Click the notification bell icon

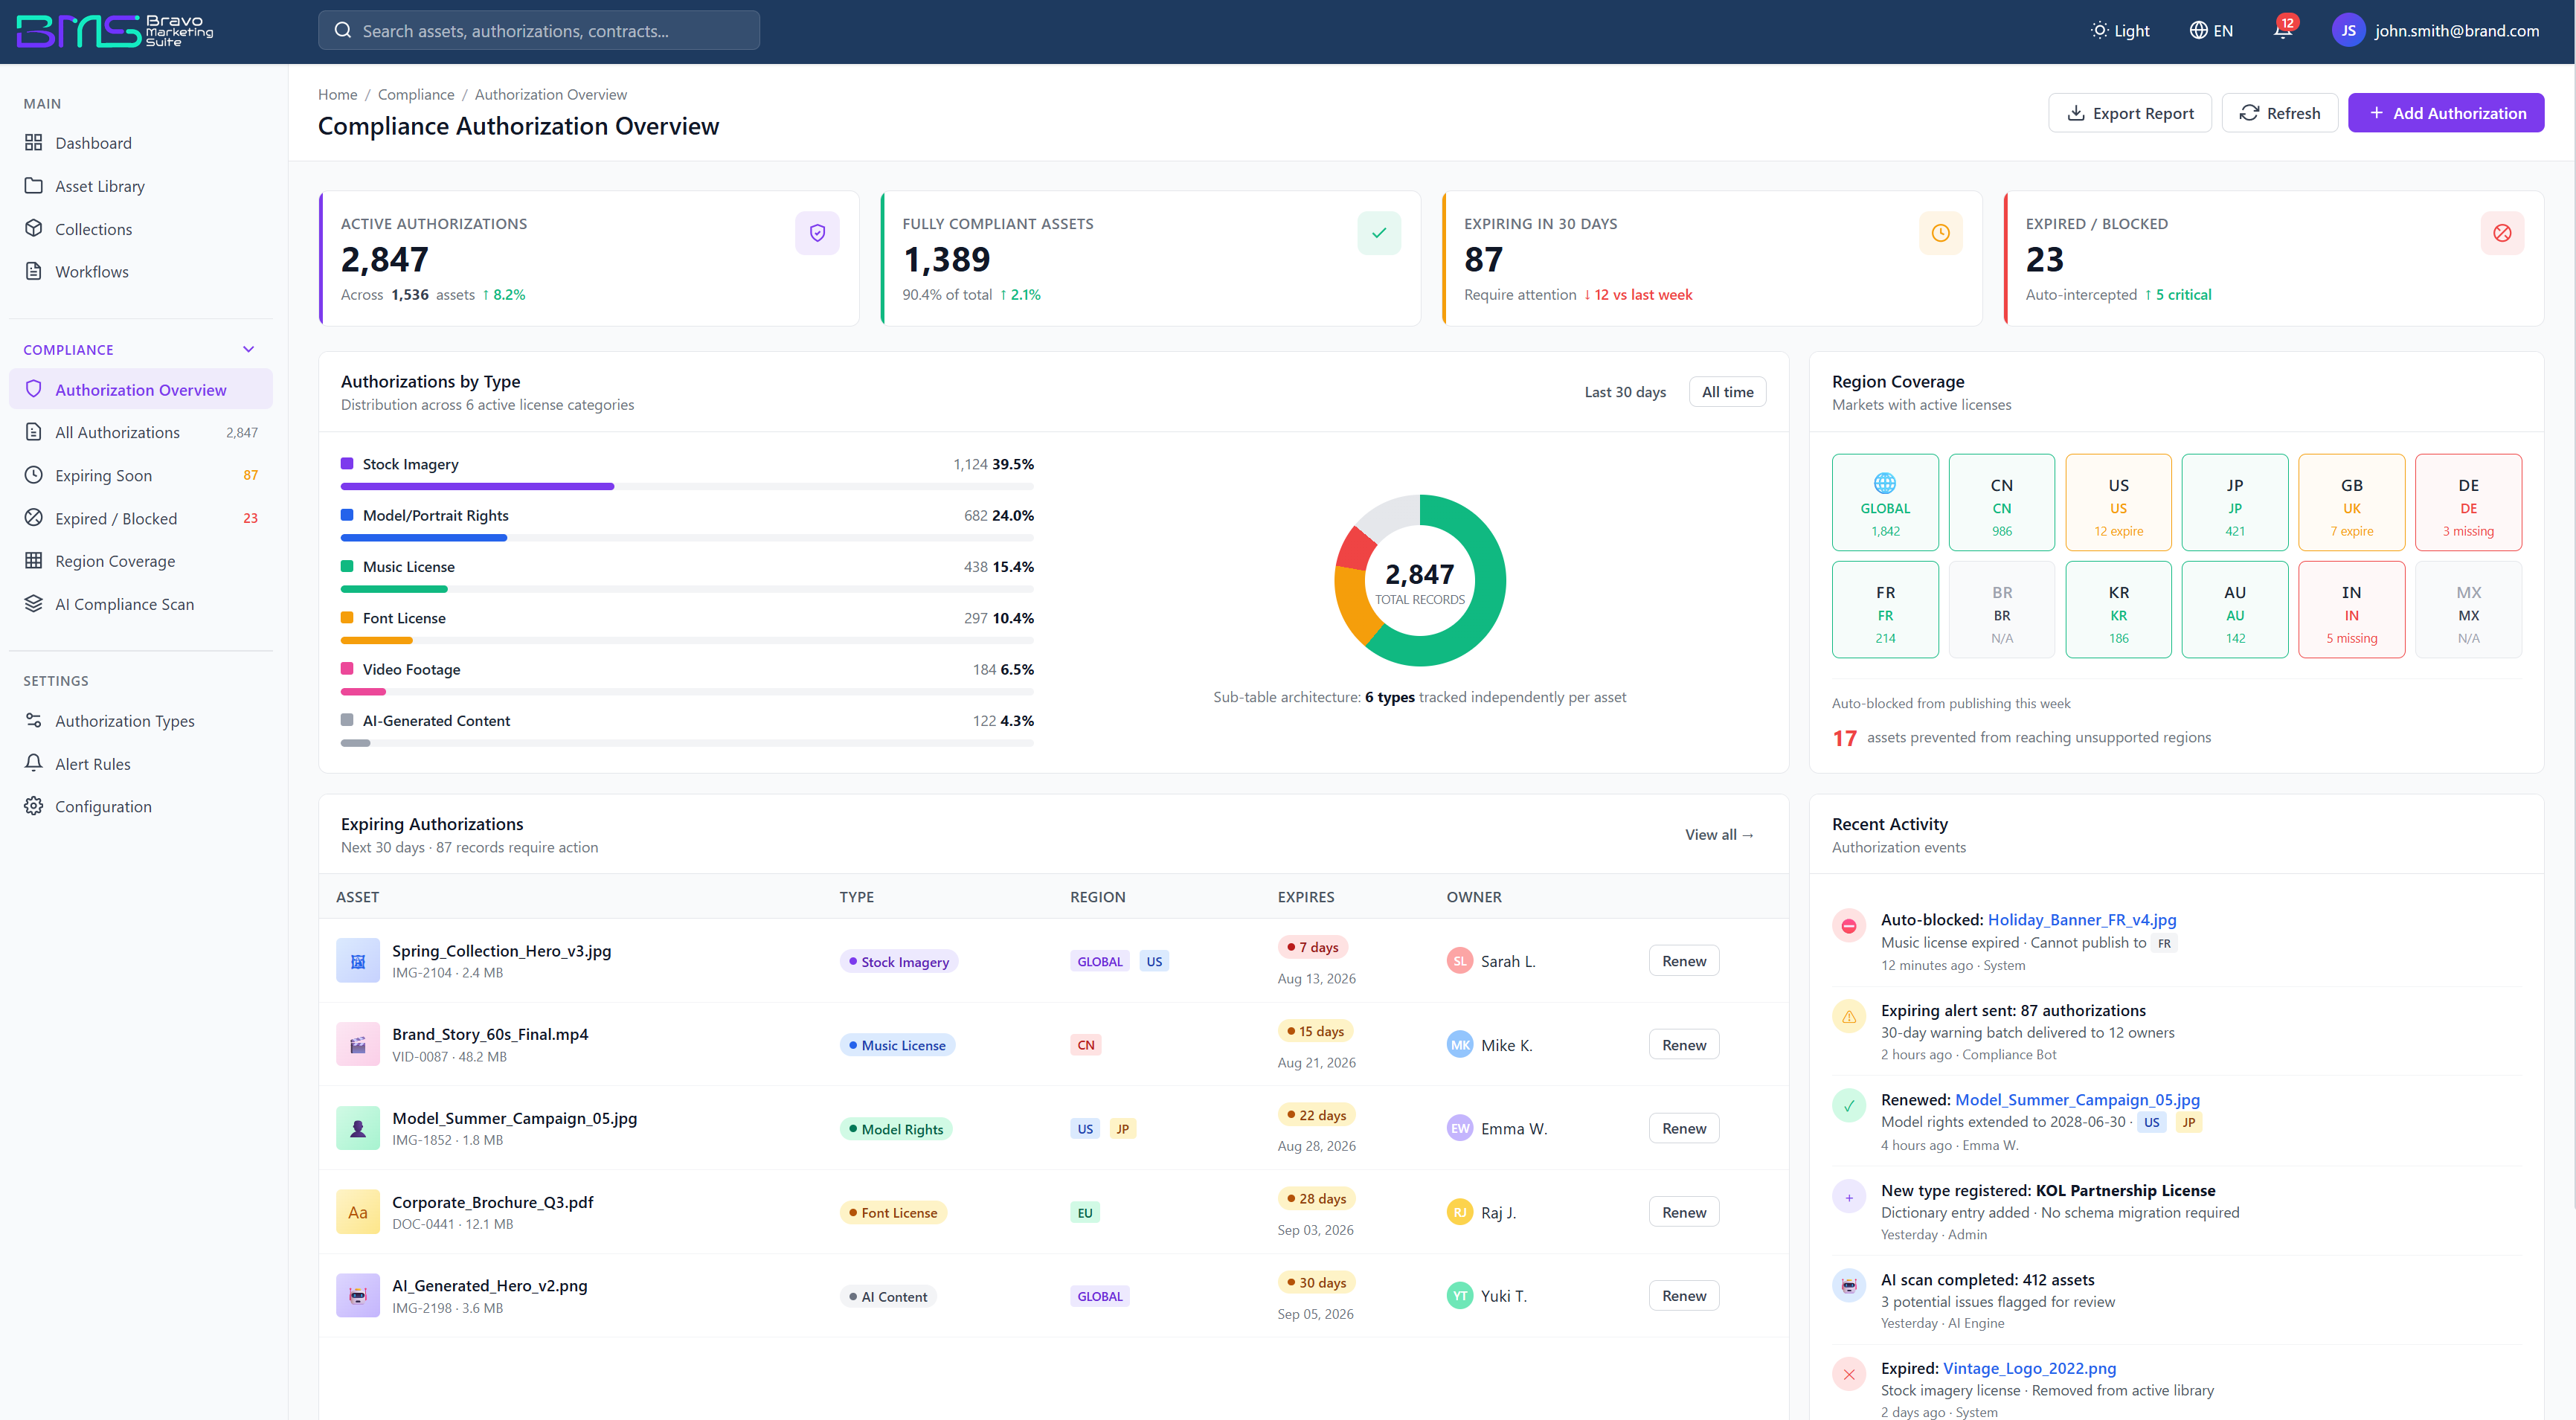[2282, 31]
